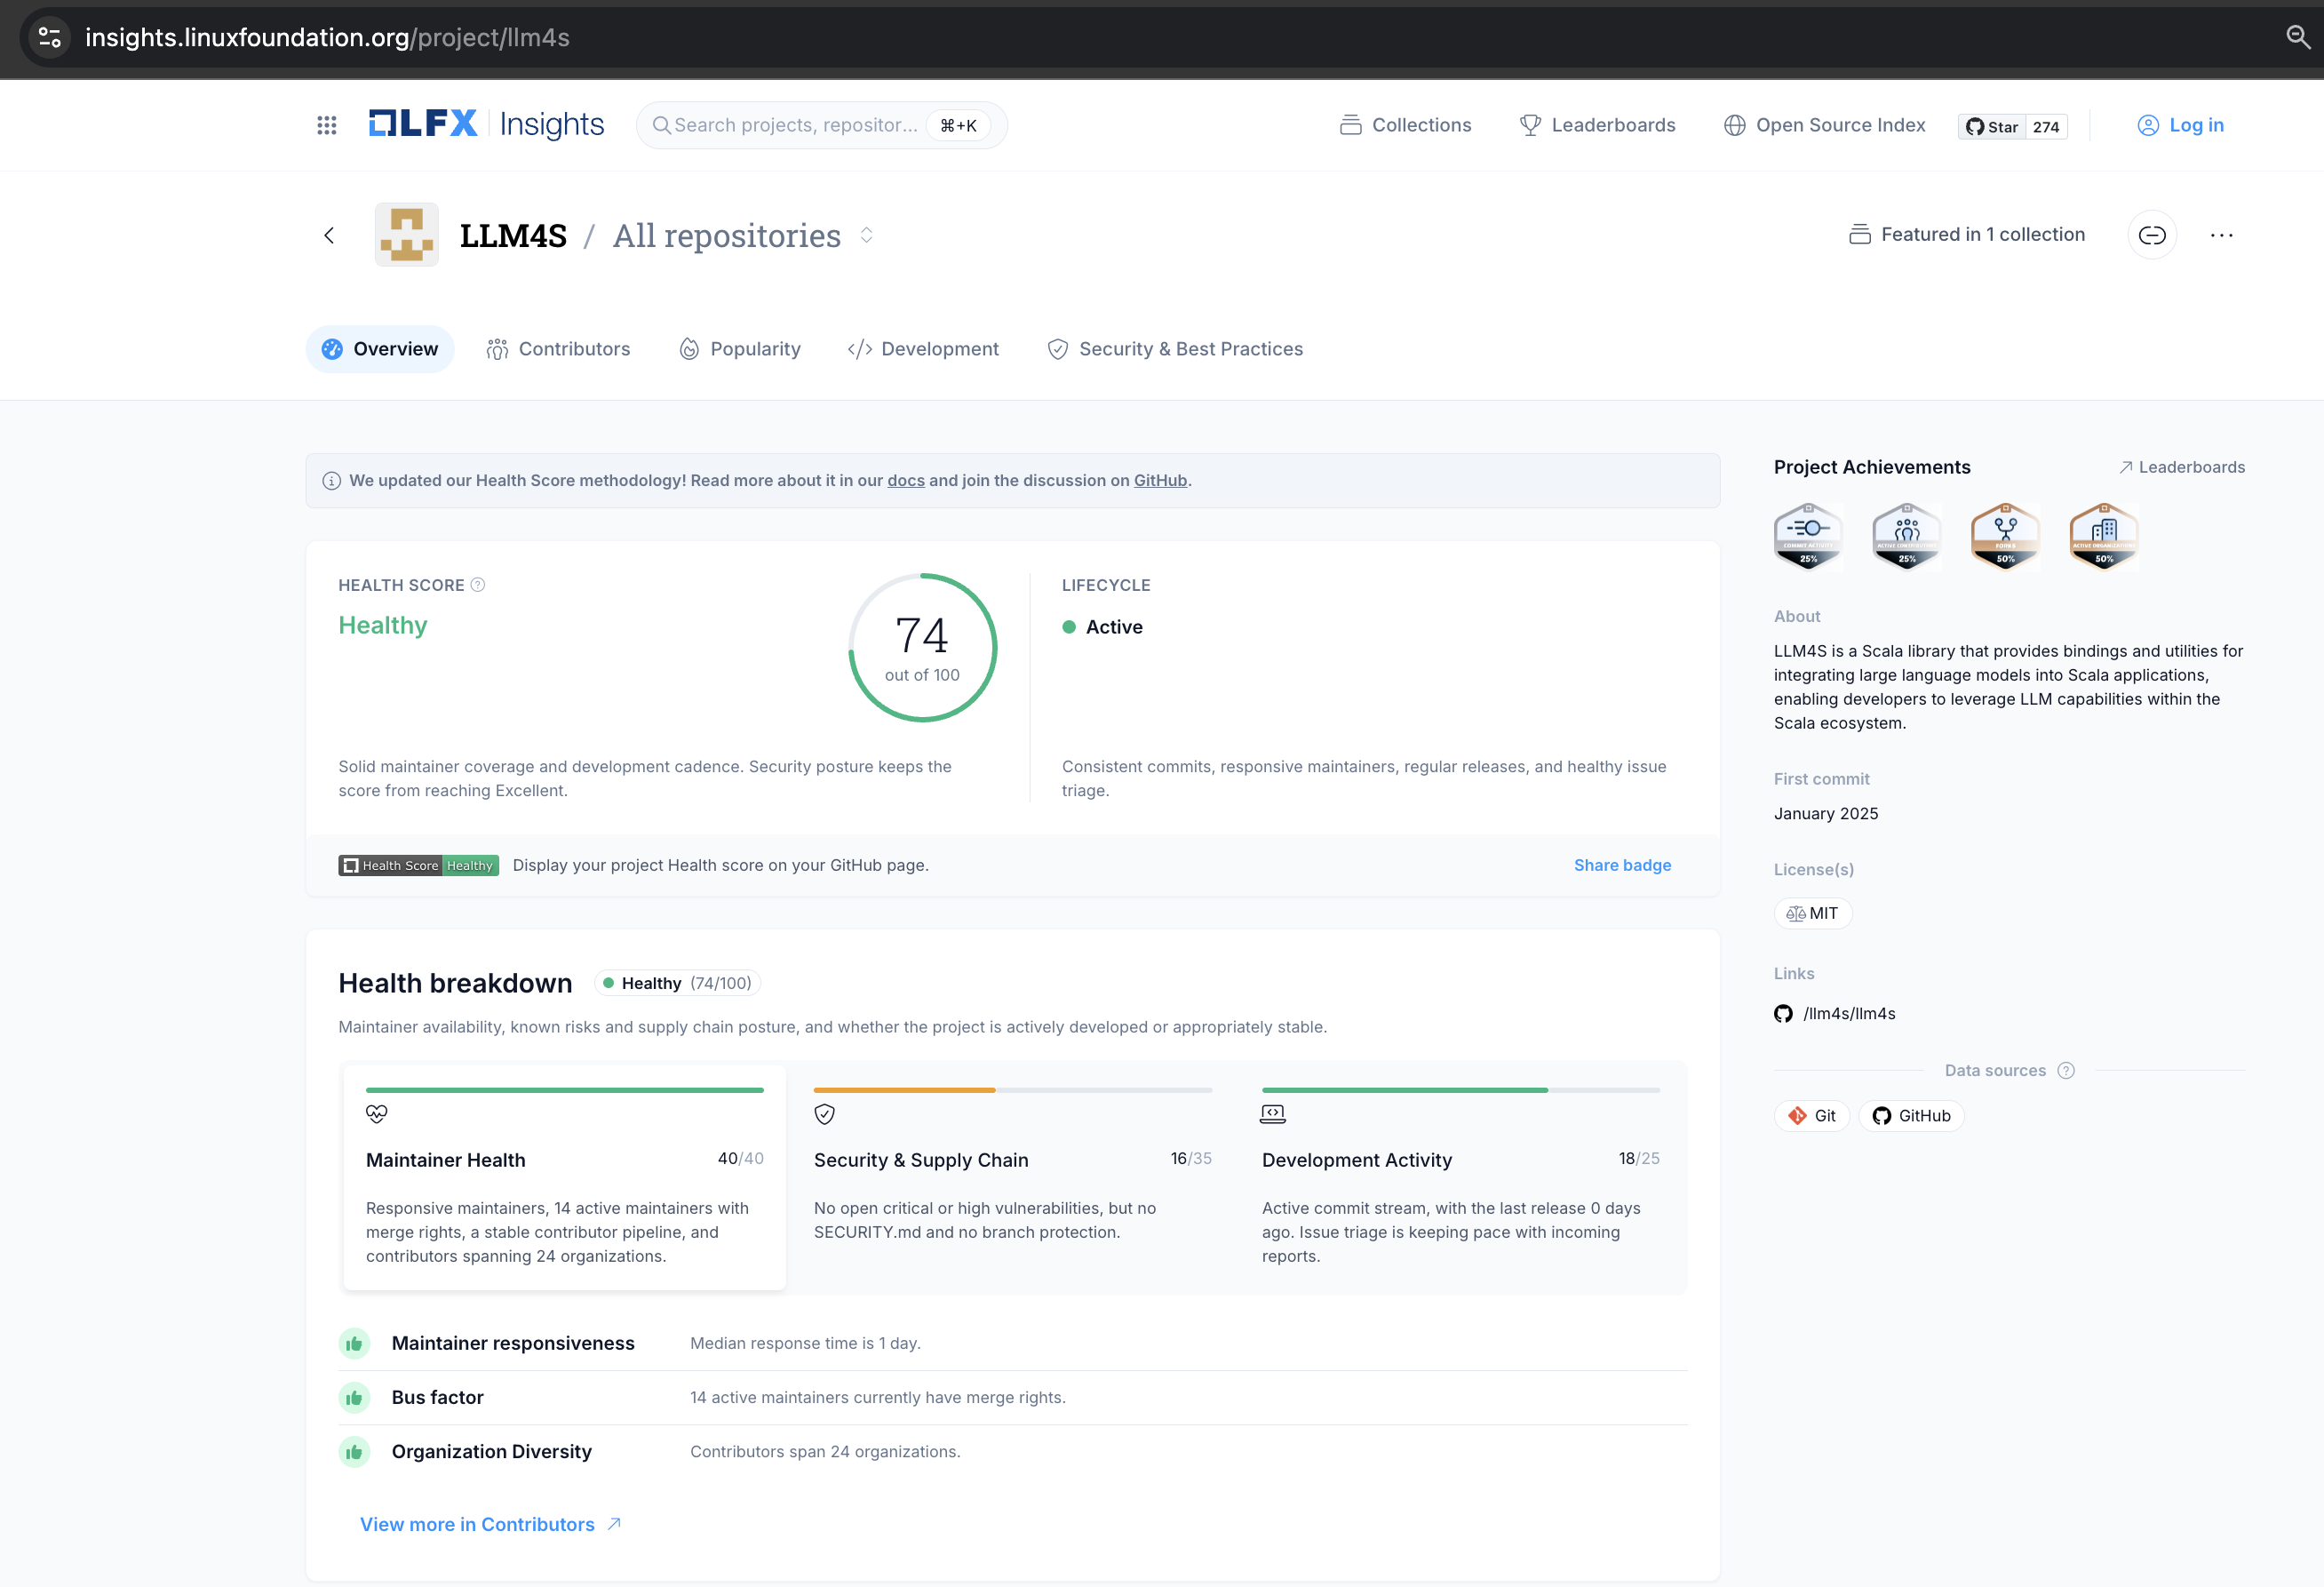This screenshot has height=1587, width=2324.
Task: Click the Bus factor thumbs-up icon
Action: [354, 1398]
